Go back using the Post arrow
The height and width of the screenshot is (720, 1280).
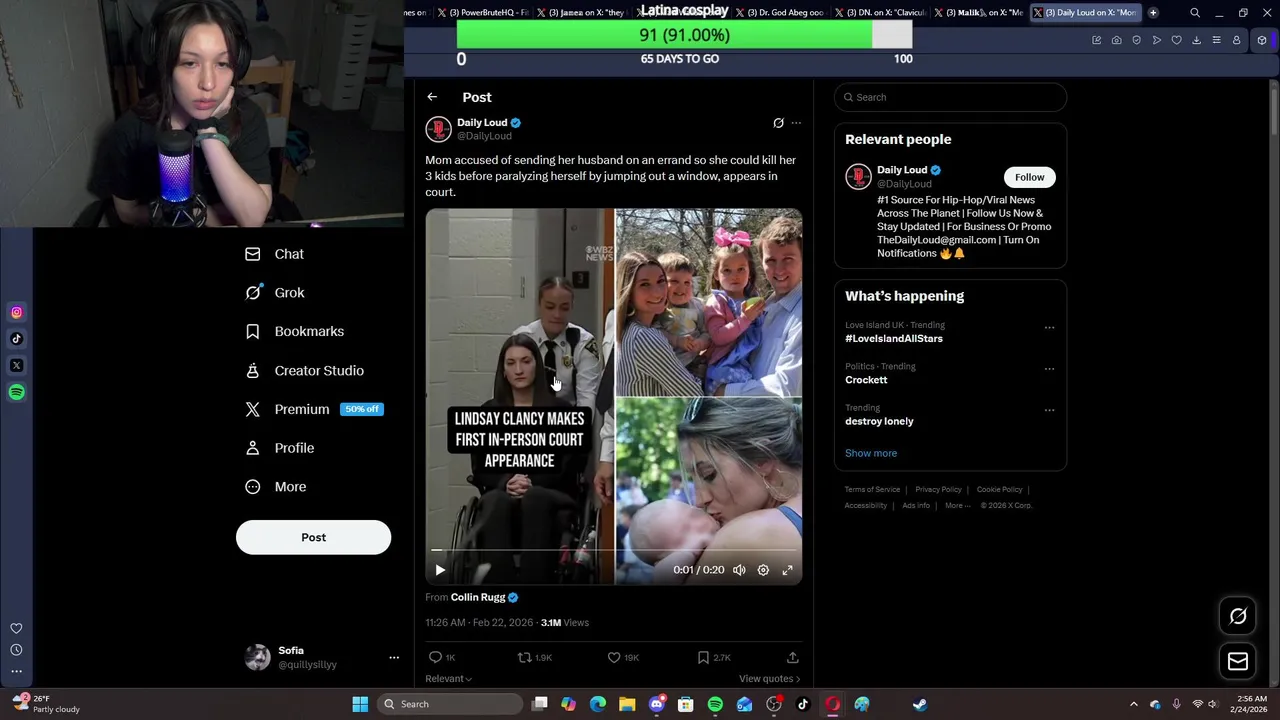(x=432, y=97)
